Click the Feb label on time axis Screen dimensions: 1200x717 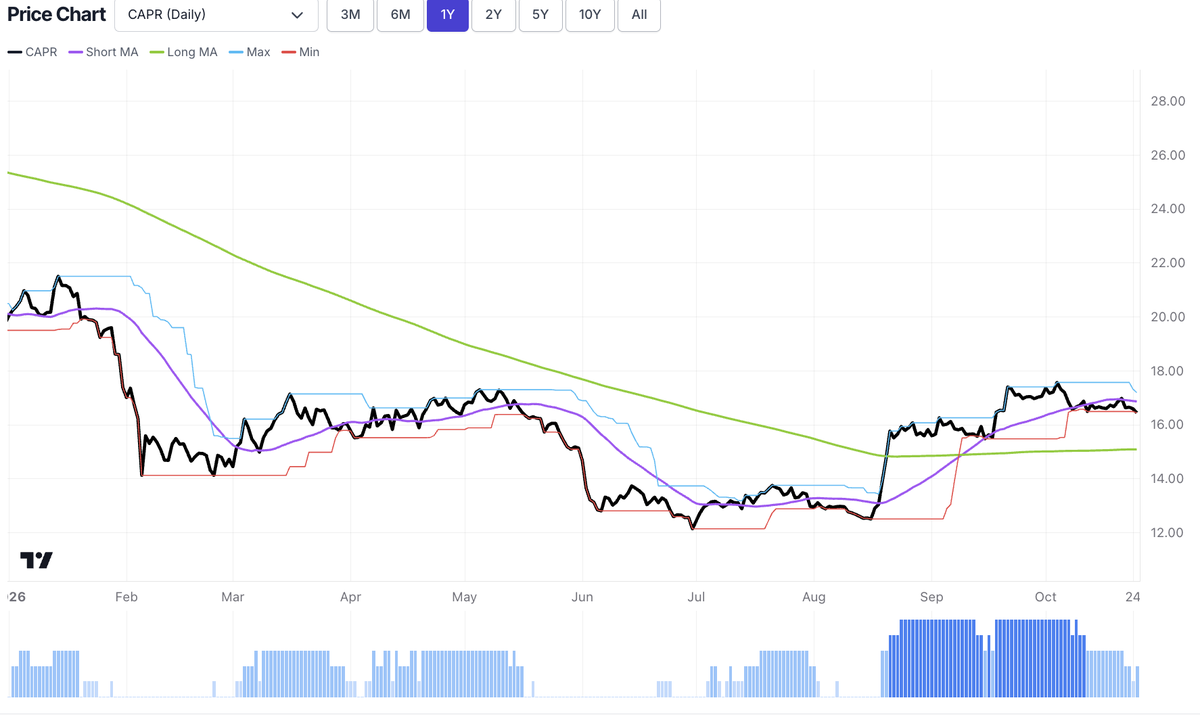point(126,597)
